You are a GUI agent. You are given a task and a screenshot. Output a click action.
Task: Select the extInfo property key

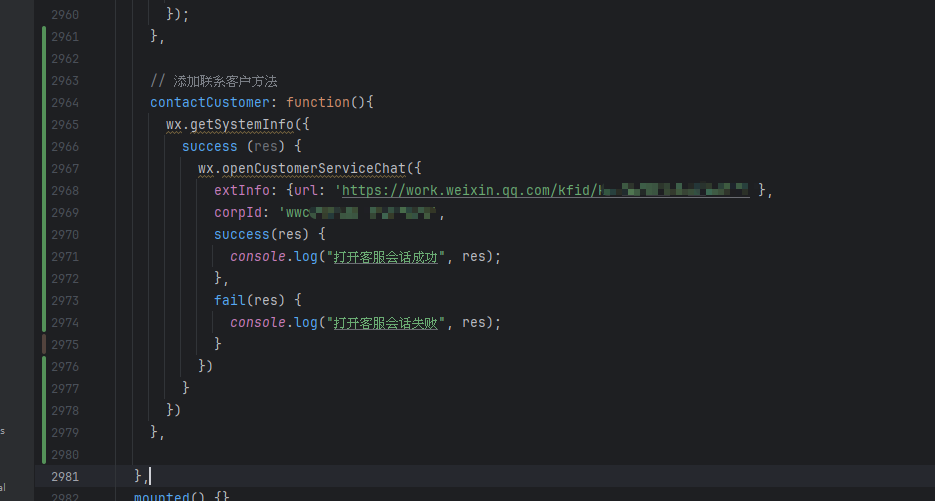click(x=242, y=190)
